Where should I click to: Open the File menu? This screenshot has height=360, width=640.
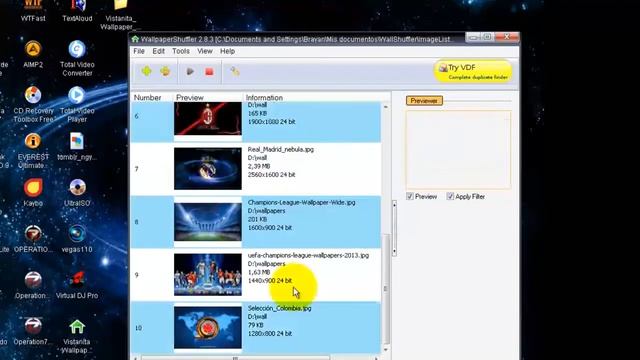(x=139, y=51)
